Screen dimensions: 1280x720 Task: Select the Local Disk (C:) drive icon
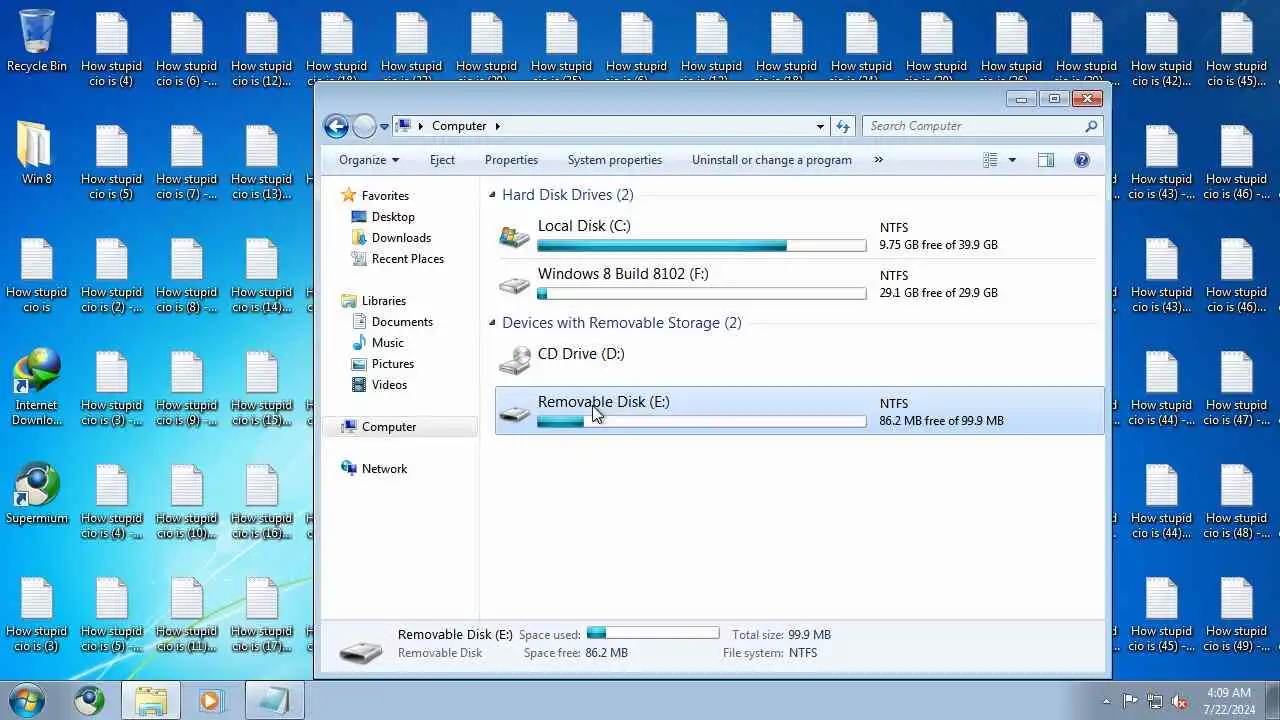pyautogui.click(x=515, y=236)
